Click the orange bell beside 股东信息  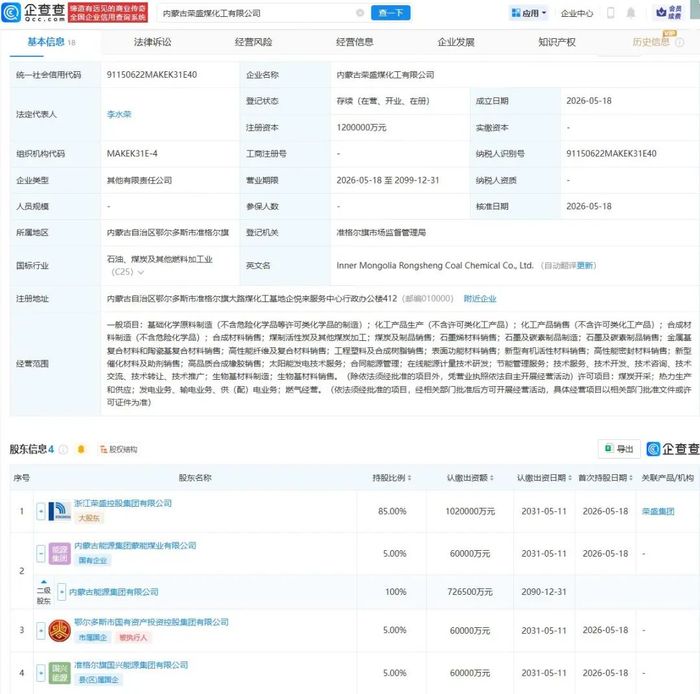pyautogui.click(x=81, y=449)
